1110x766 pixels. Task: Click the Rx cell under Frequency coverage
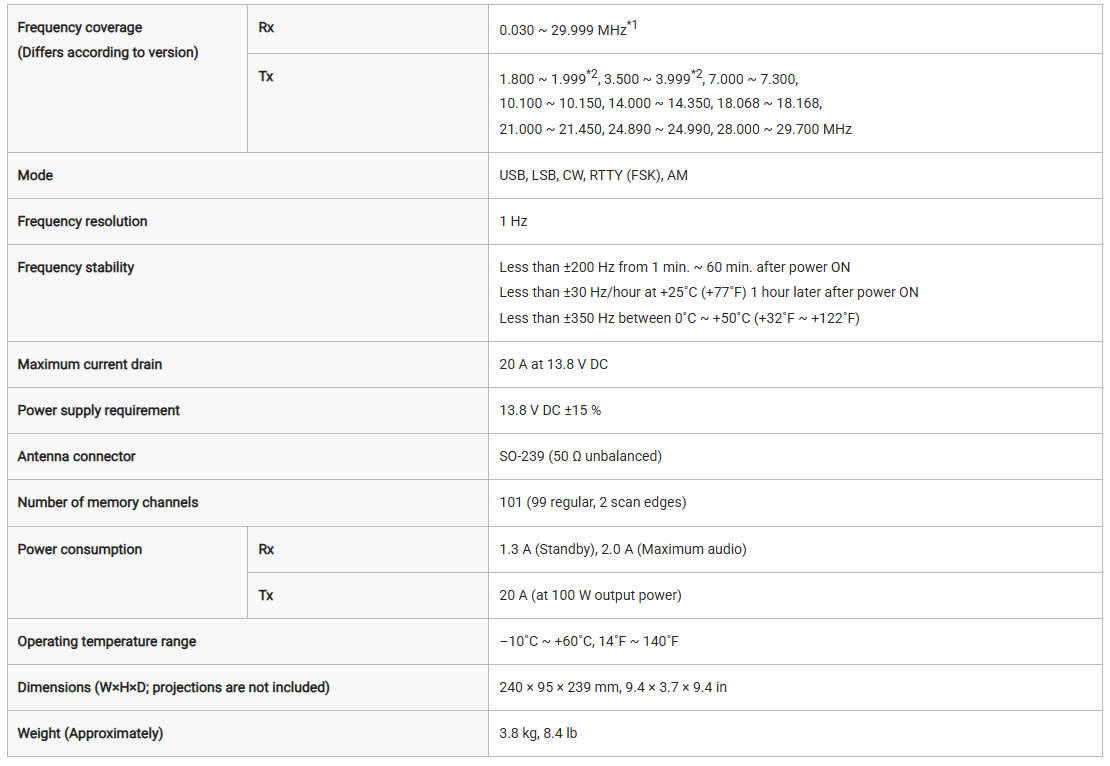(x=266, y=28)
